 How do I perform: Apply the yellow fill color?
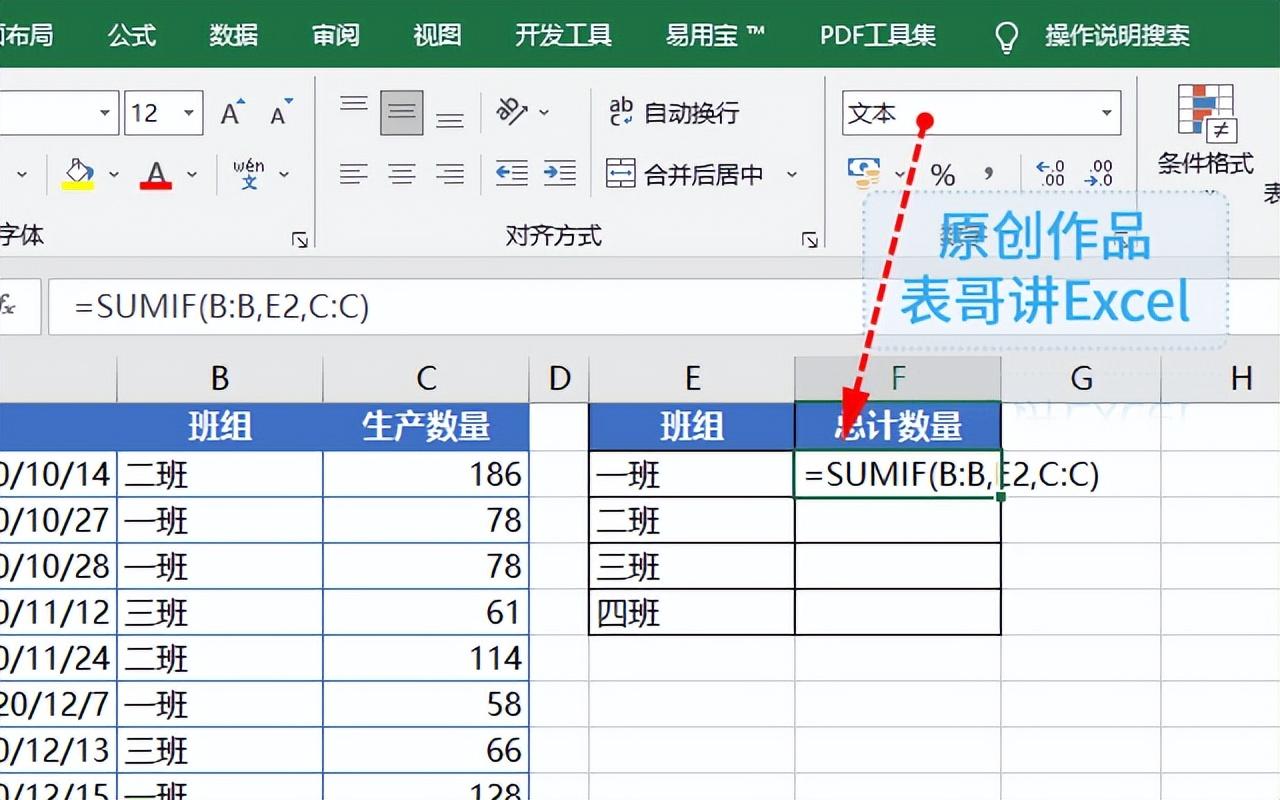click(78, 174)
